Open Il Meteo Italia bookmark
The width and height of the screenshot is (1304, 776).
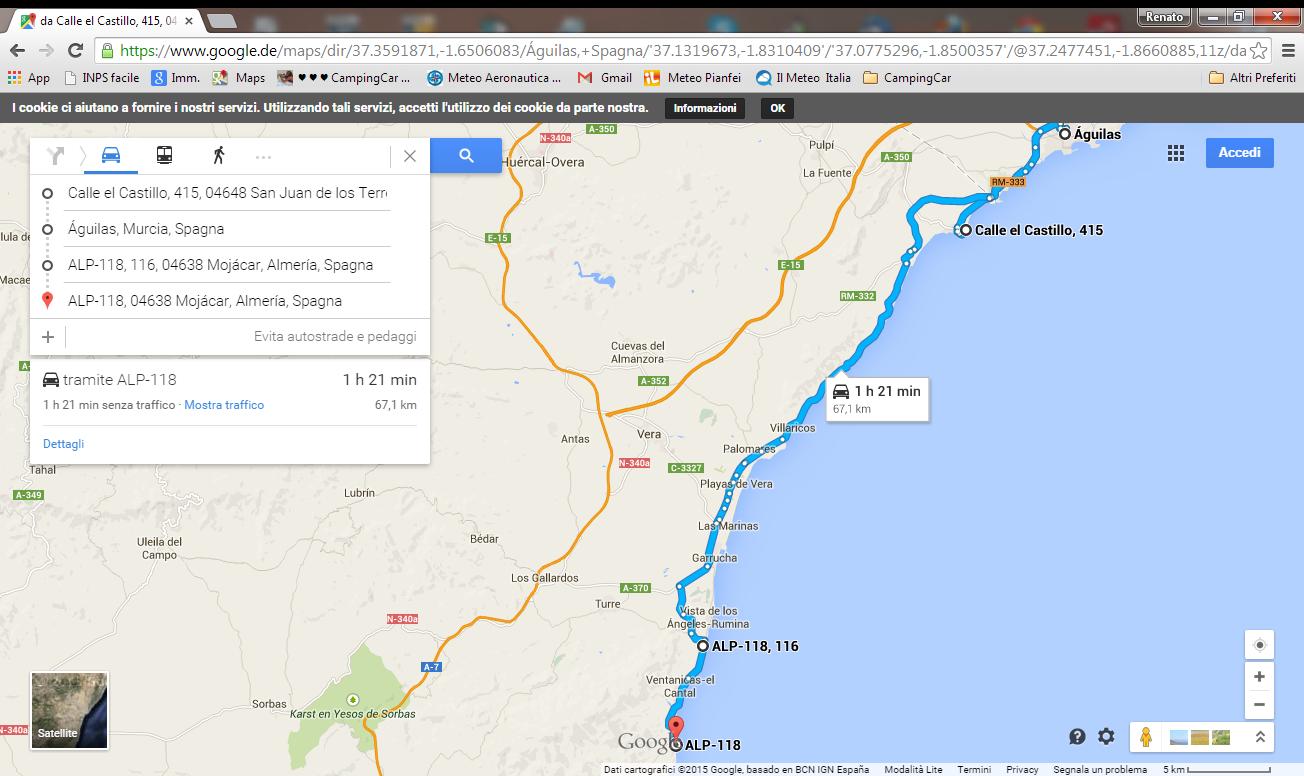(x=804, y=77)
